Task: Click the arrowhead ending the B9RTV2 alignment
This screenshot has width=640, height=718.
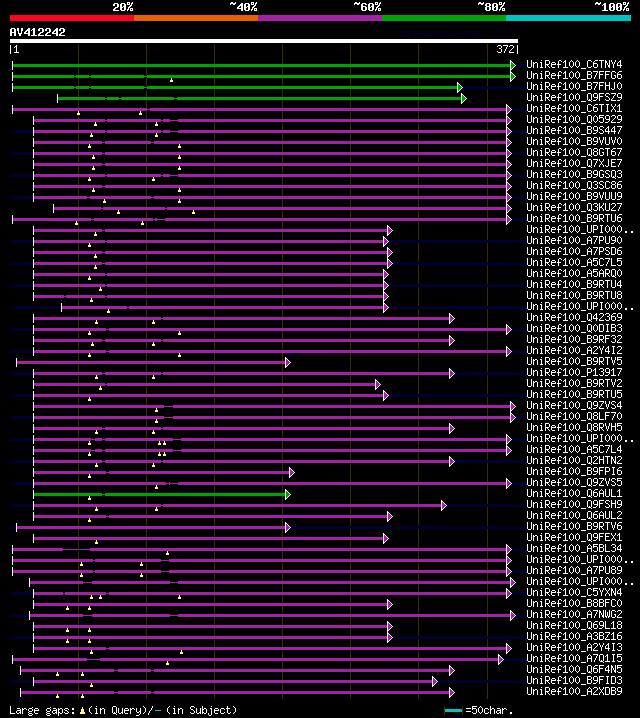Action: pyautogui.click(x=378, y=385)
